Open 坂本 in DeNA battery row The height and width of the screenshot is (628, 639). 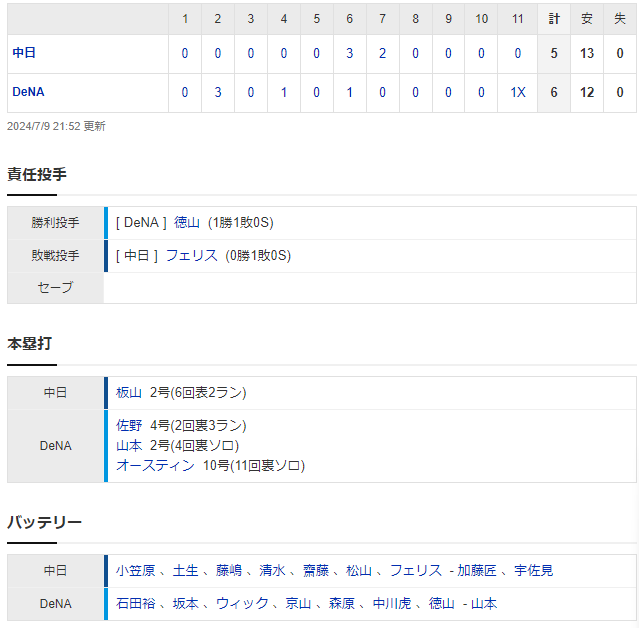(185, 604)
